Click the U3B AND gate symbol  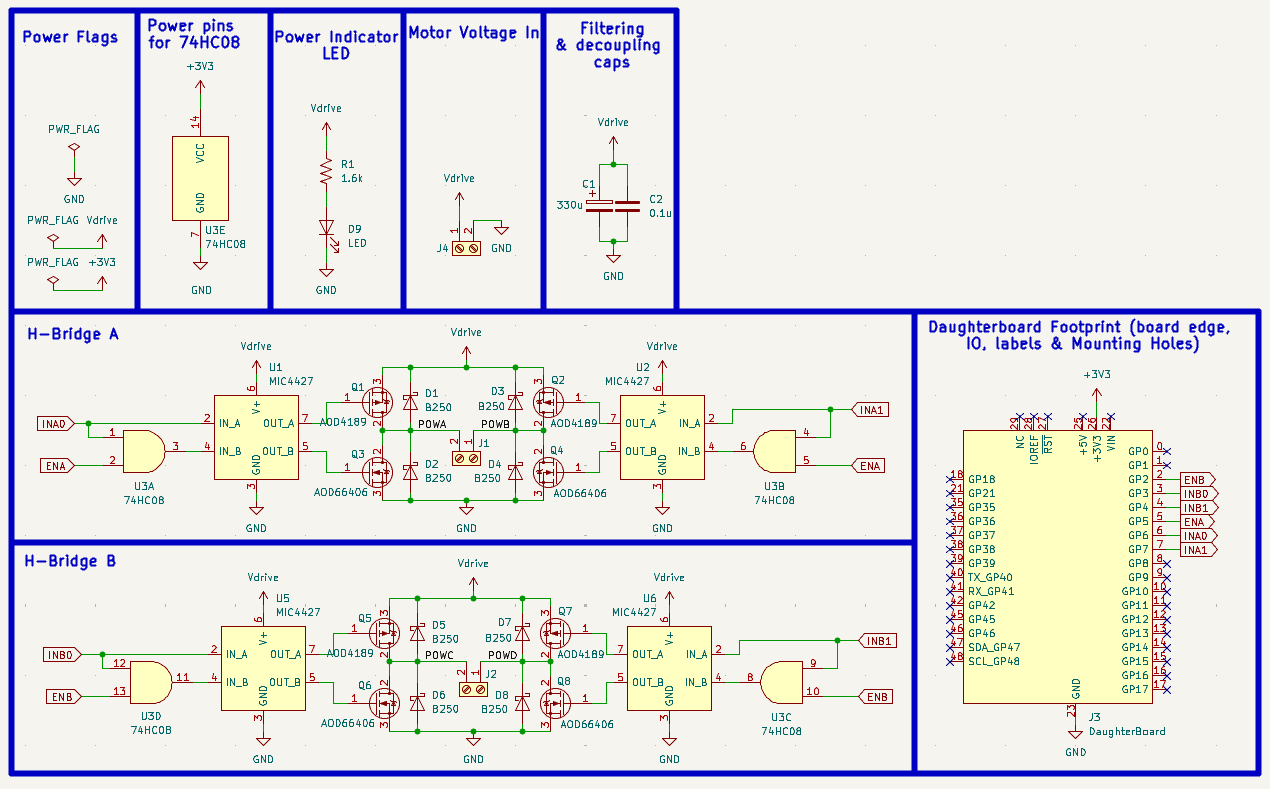pos(775,451)
